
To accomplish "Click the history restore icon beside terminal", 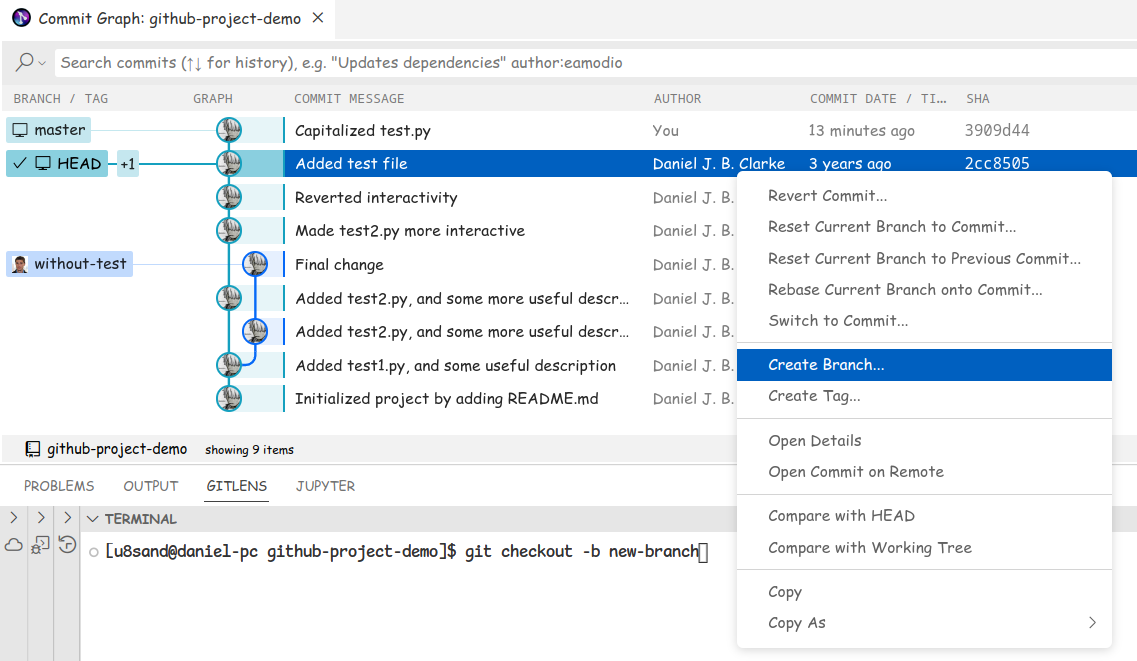I will click(x=67, y=545).
